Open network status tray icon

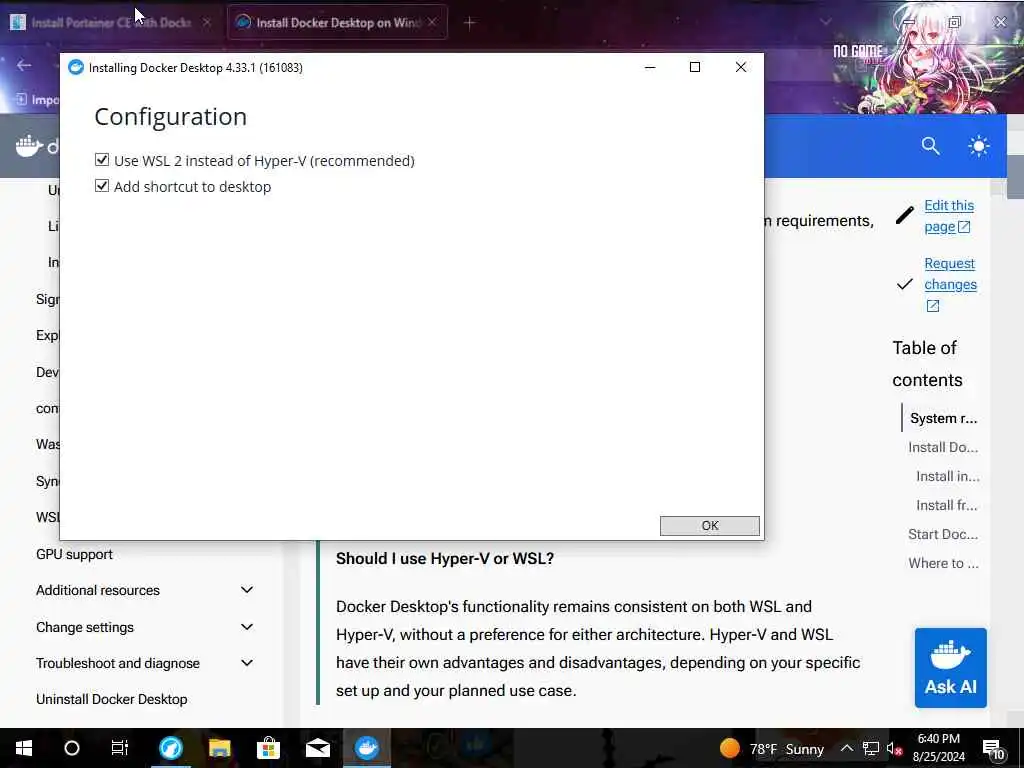coord(871,748)
